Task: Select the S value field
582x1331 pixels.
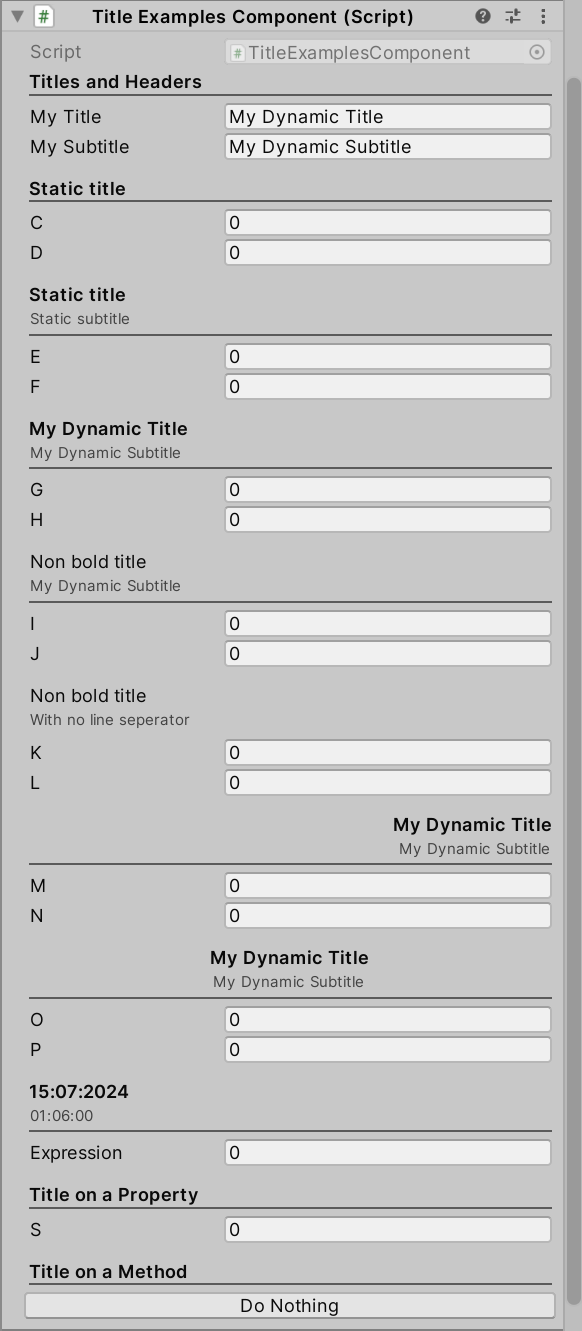Action: [x=388, y=1230]
